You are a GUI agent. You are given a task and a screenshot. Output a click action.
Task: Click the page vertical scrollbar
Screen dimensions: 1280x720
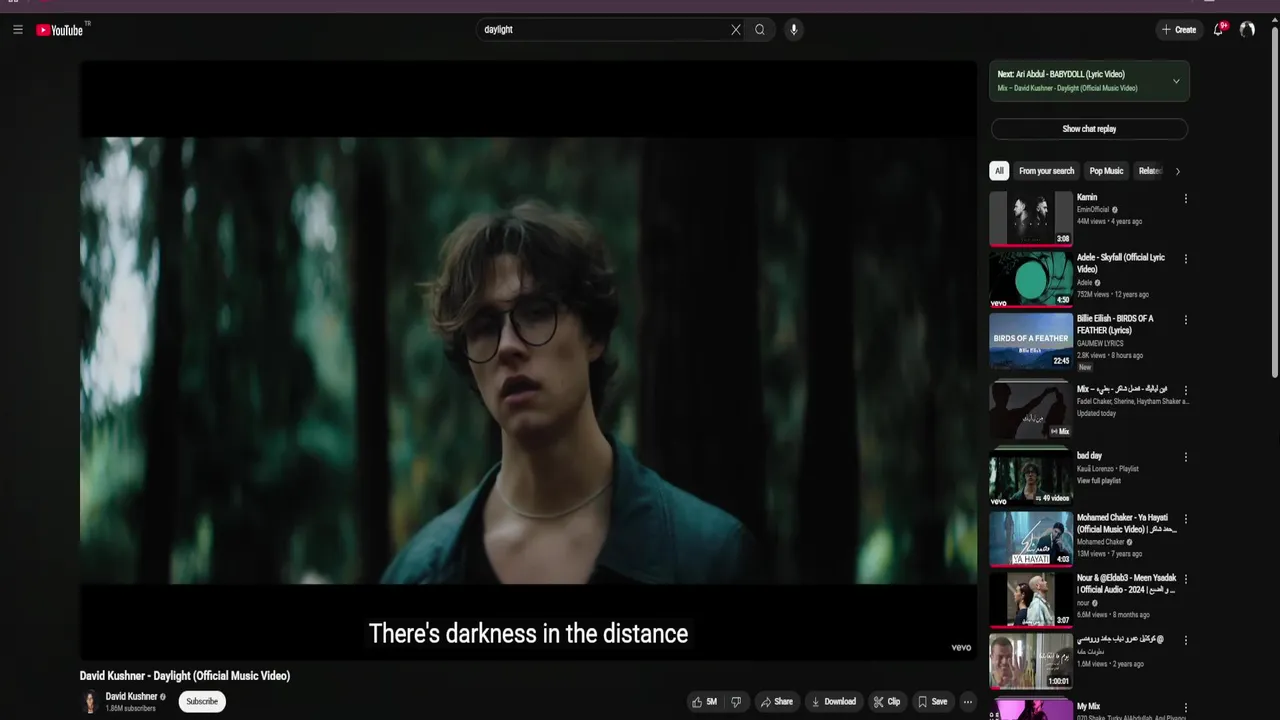(x=1274, y=200)
